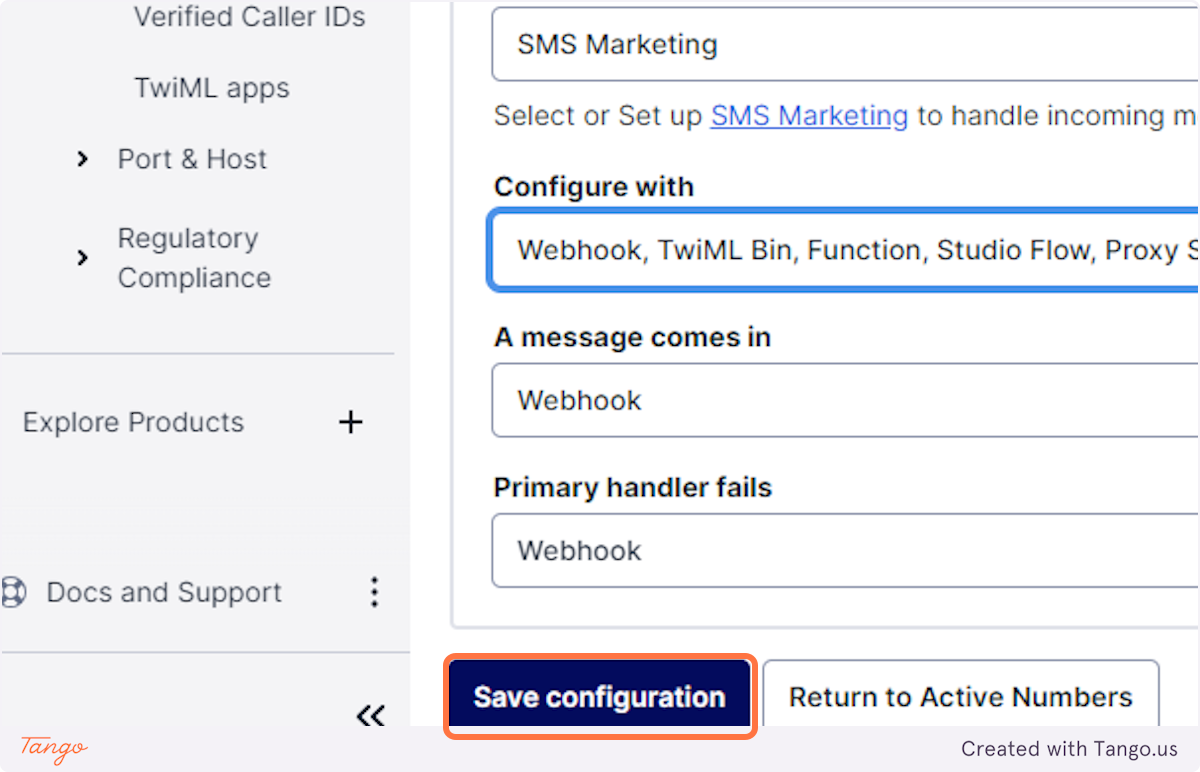Click the Explore Products plus icon

[350, 422]
